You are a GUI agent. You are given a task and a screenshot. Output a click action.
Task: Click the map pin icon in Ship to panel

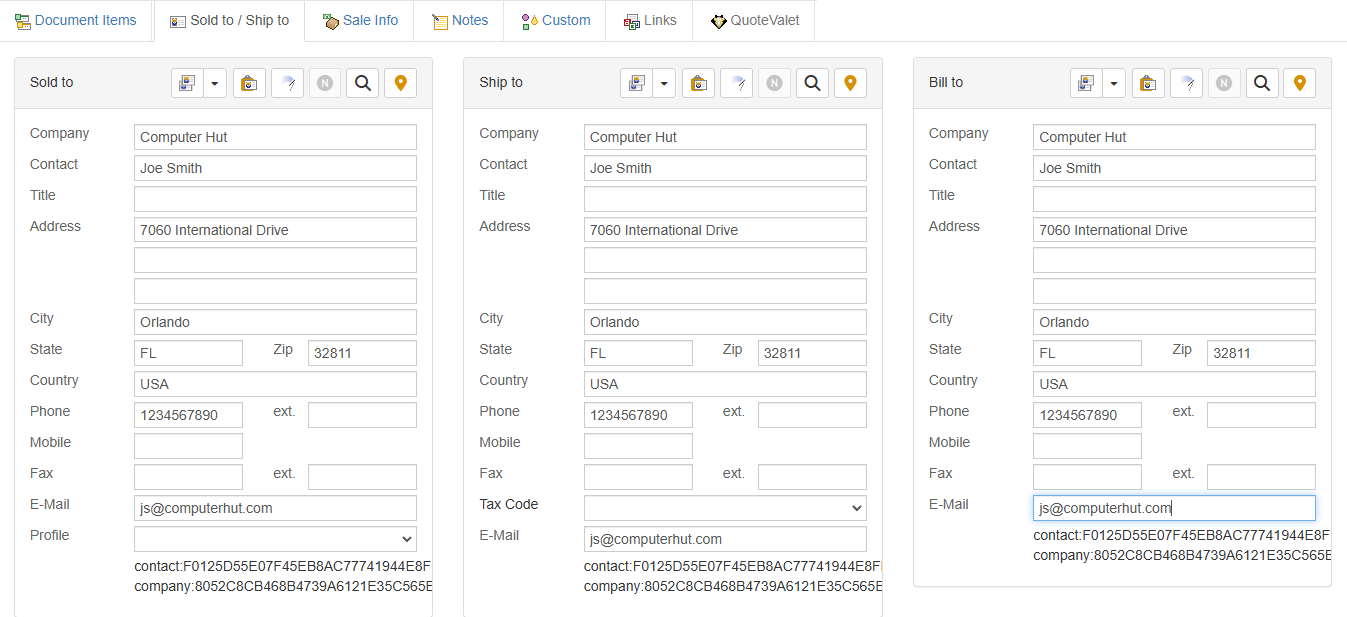(x=850, y=83)
